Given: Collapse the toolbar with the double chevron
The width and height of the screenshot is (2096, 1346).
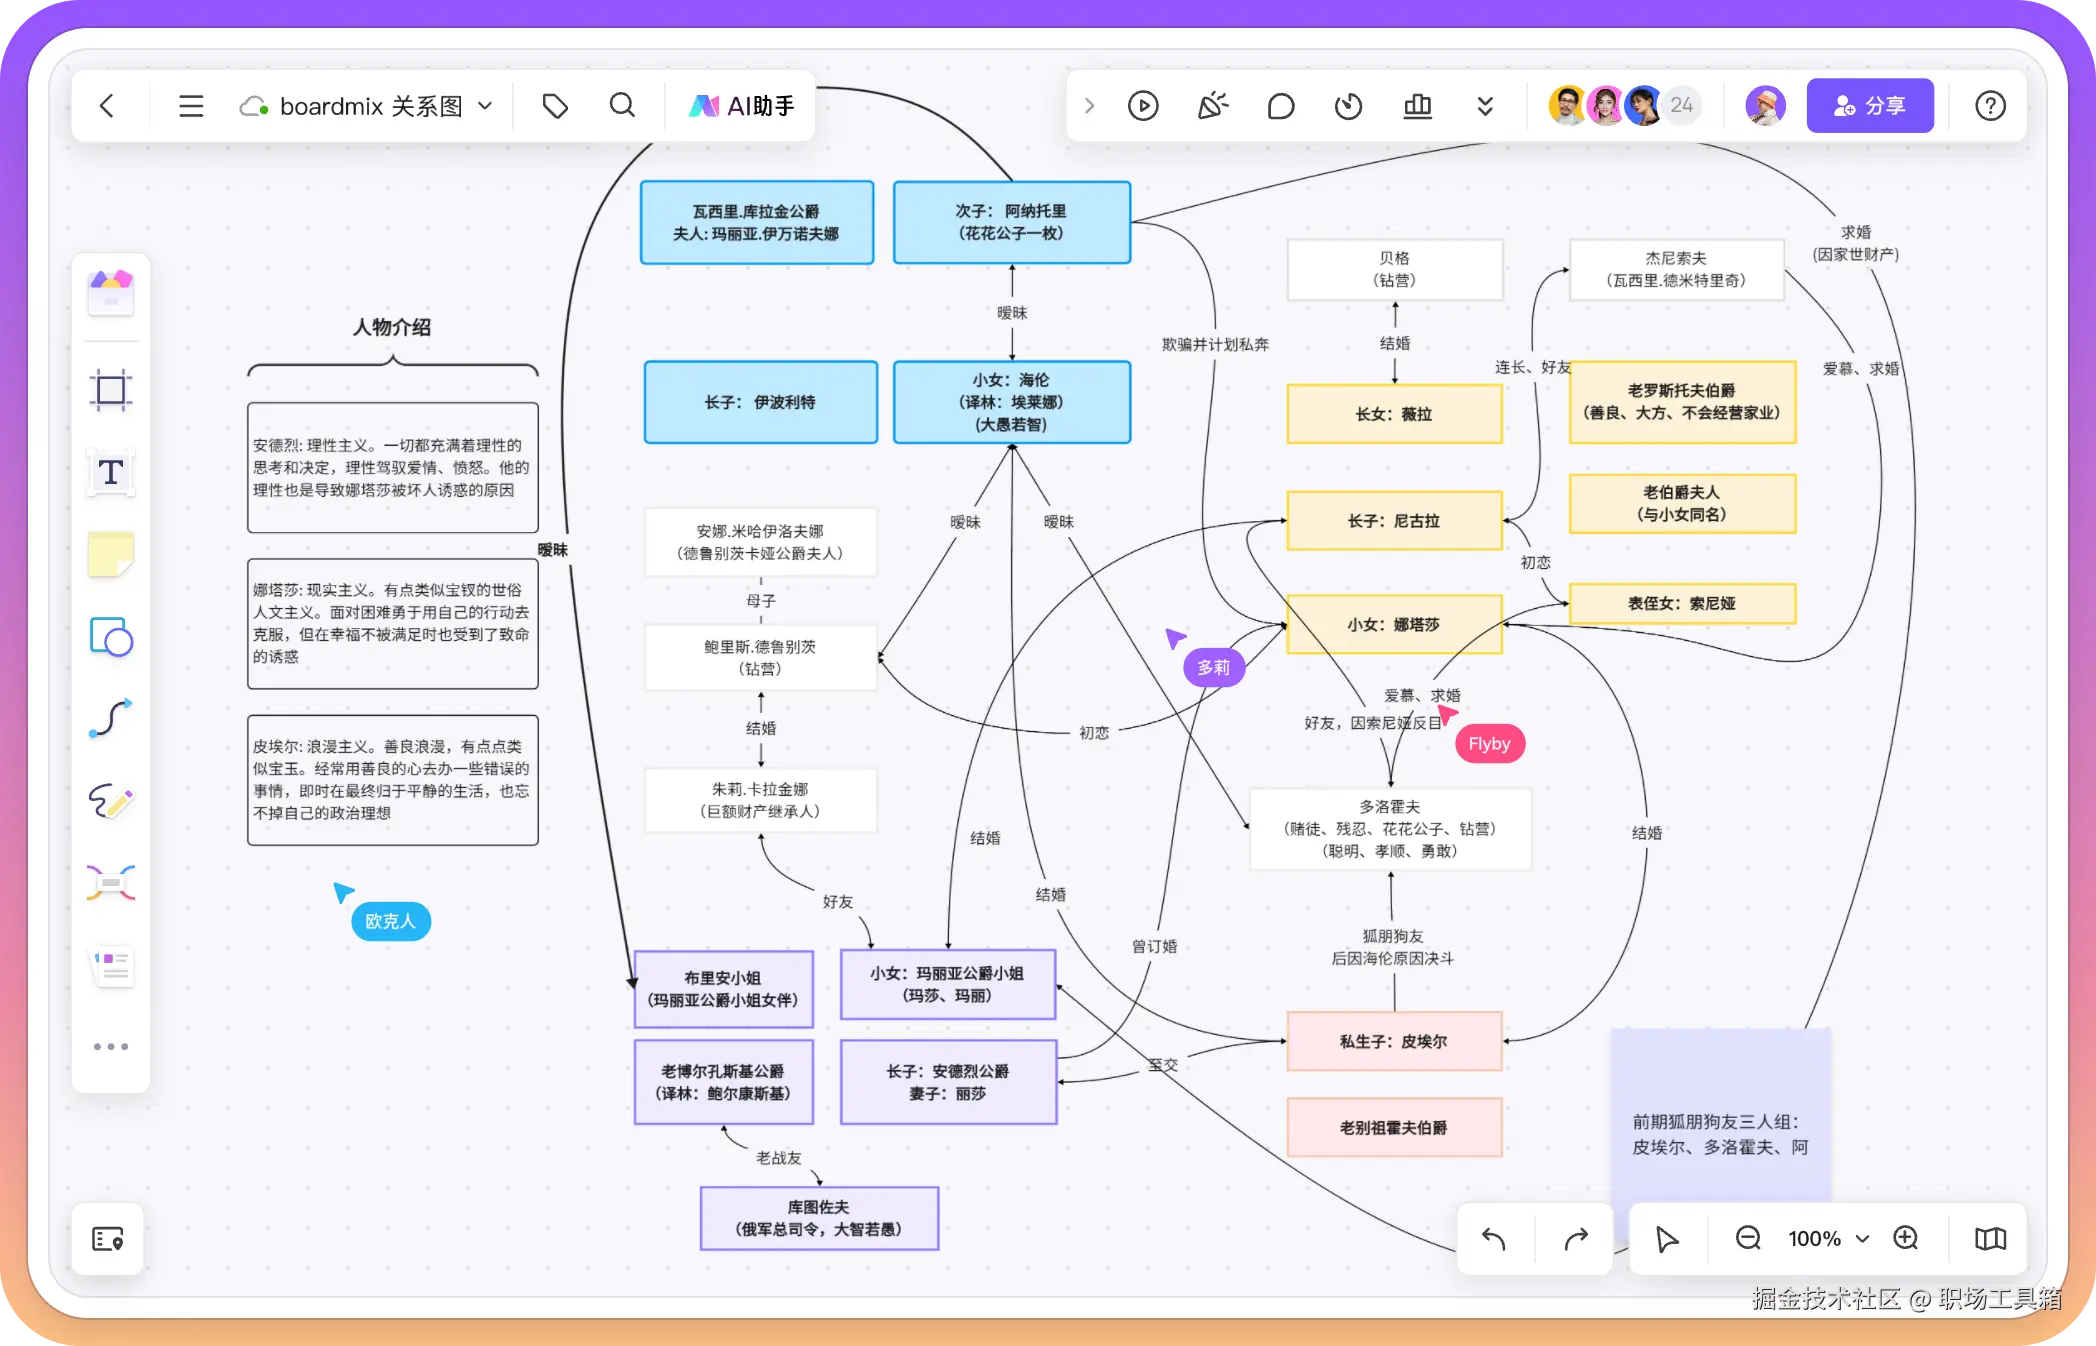Looking at the screenshot, I should click(1486, 105).
